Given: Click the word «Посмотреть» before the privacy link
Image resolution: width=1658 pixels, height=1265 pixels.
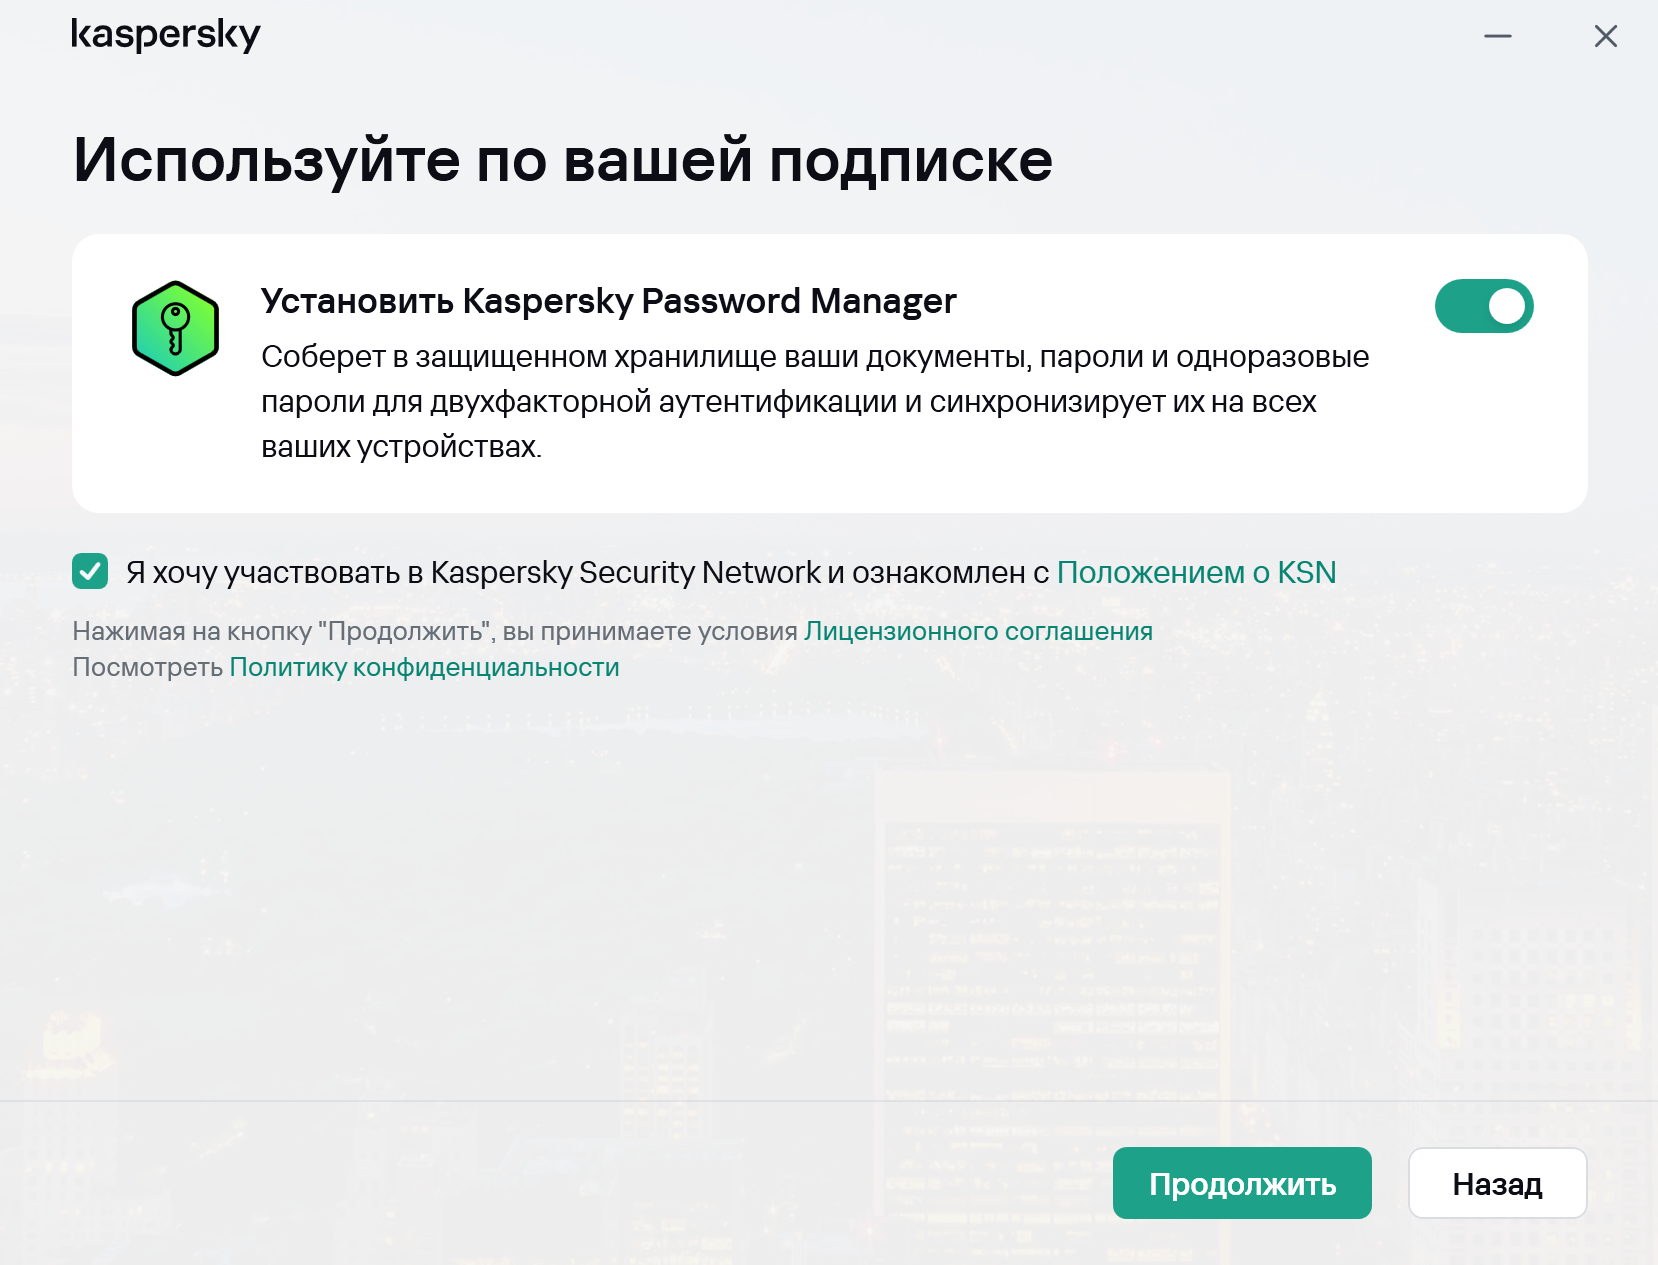Looking at the screenshot, I should 147,667.
